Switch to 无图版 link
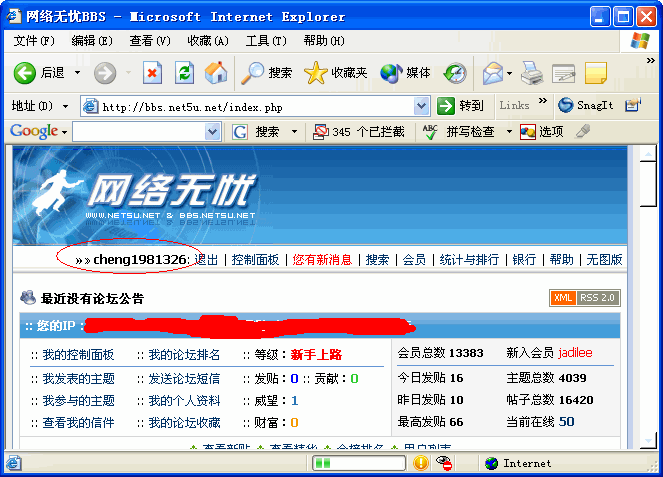The image size is (663, 477). [x=604, y=260]
